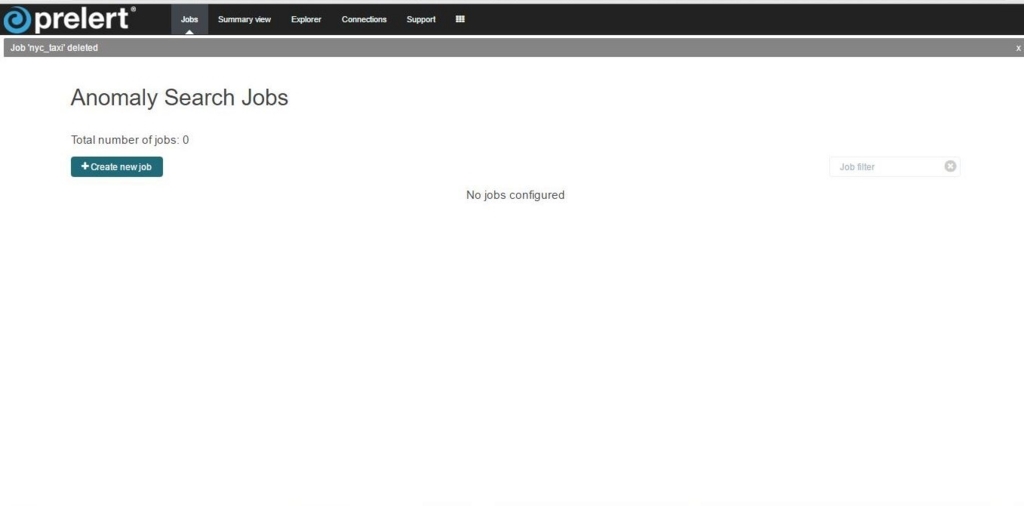Open the apps grid icon

460,20
